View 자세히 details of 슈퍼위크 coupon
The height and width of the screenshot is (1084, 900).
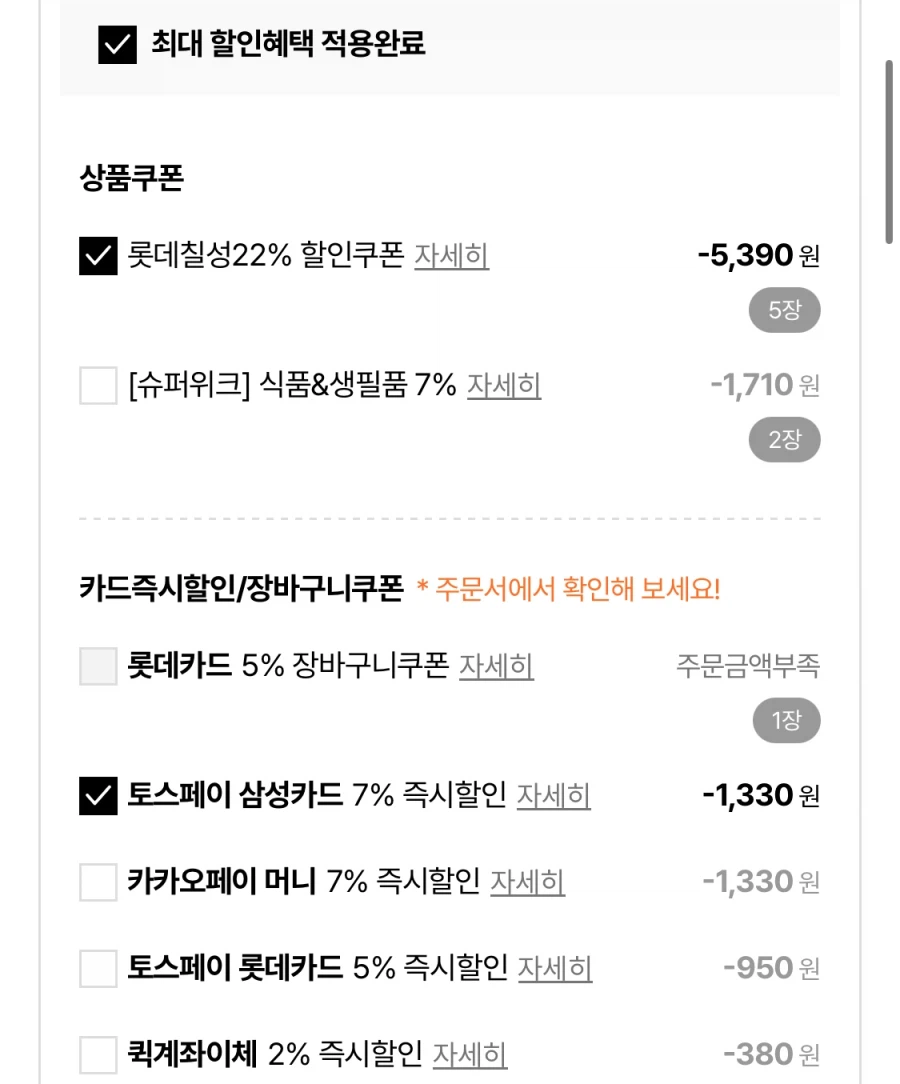(504, 385)
